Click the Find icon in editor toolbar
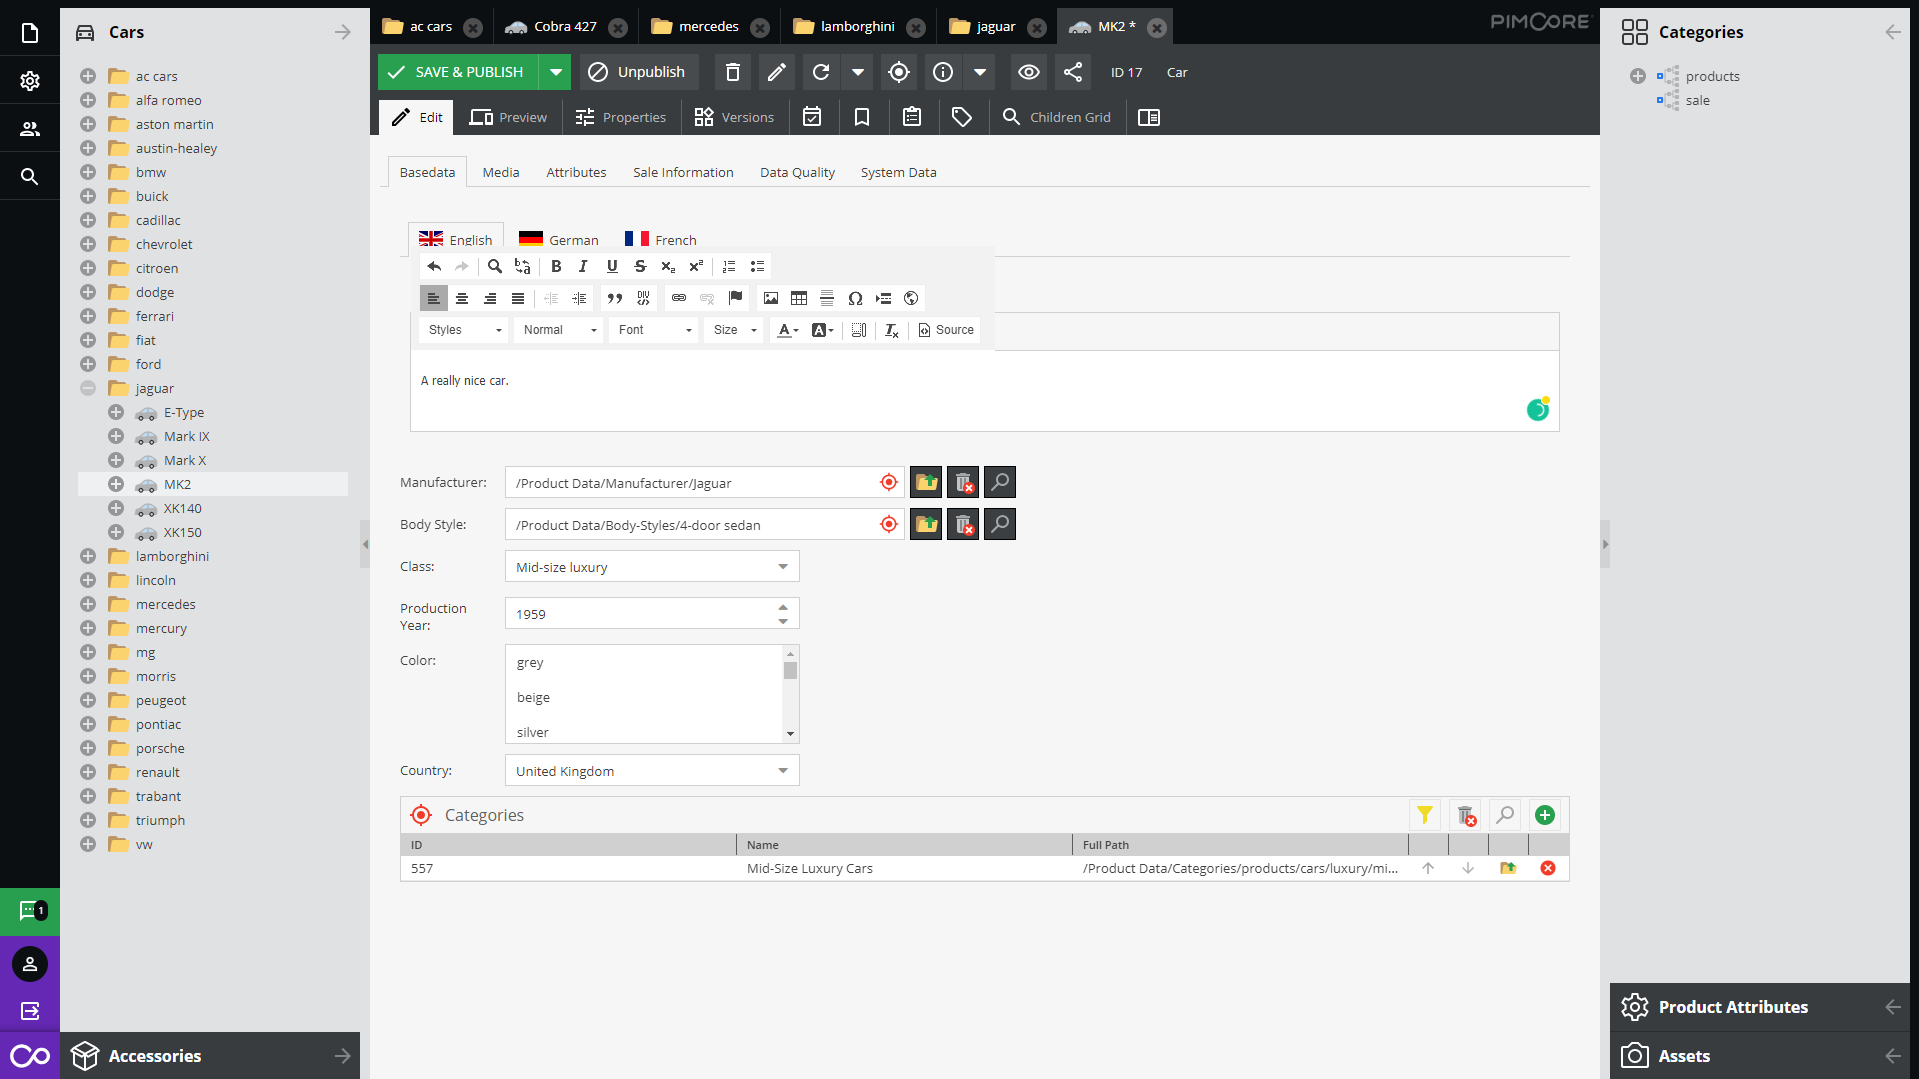This screenshot has height=1079, width=1919. 495,266
